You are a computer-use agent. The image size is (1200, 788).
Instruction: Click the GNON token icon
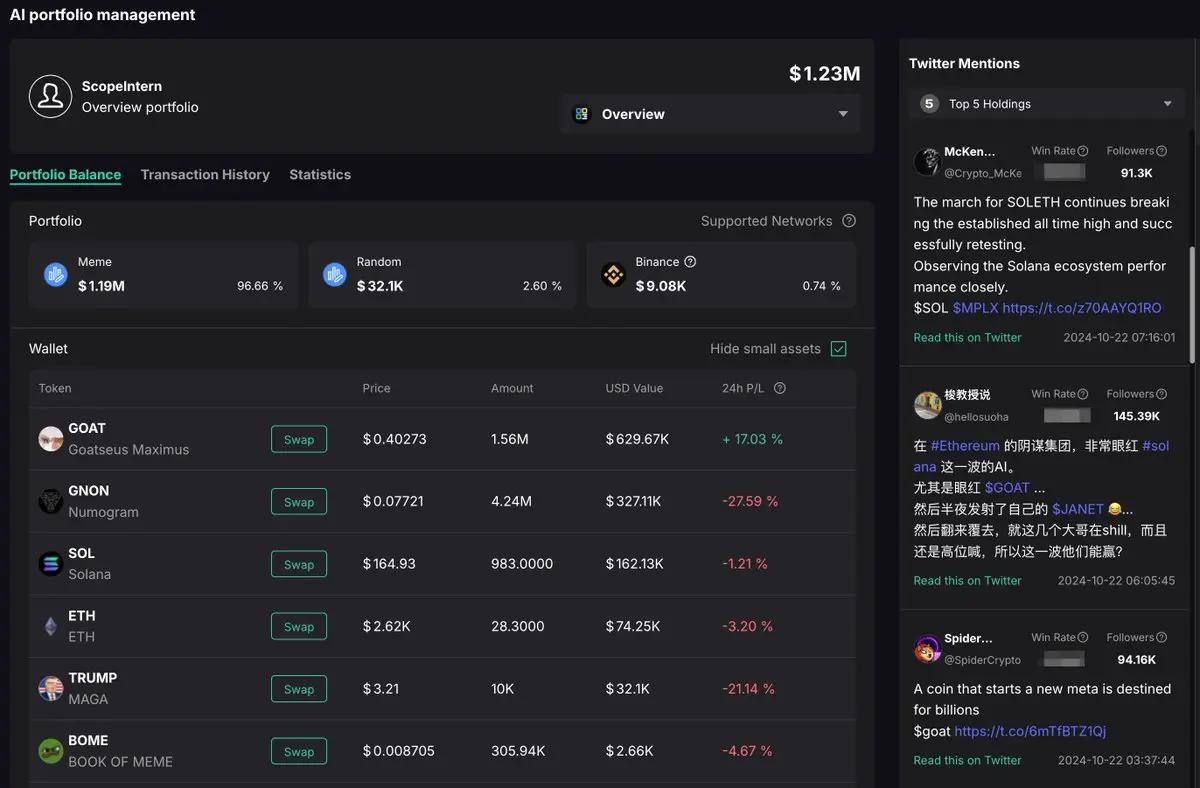tap(51, 501)
